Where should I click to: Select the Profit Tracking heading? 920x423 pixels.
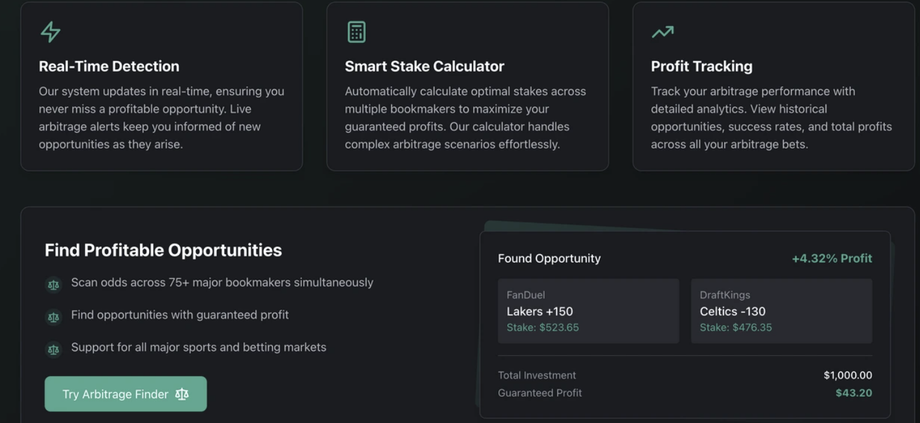pos(702,66)
